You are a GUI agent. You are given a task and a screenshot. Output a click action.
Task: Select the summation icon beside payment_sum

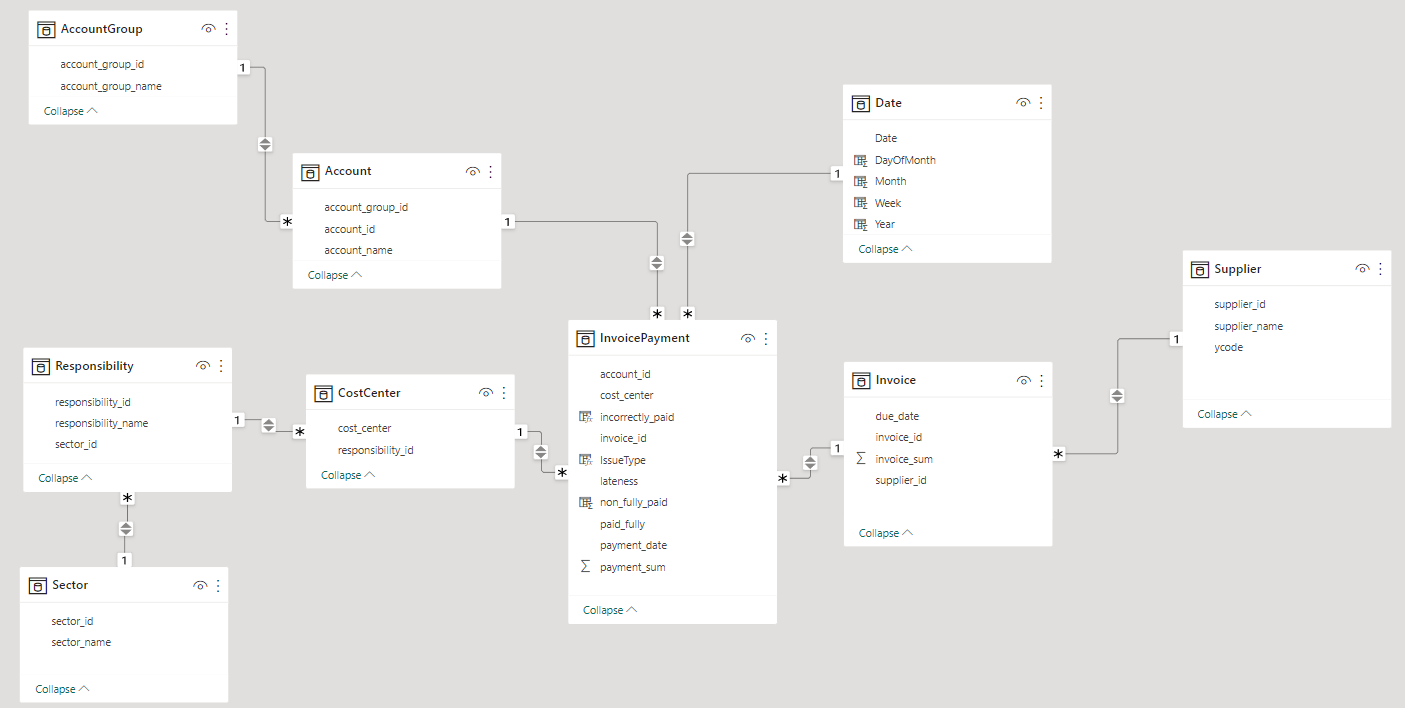coord(587,566)
